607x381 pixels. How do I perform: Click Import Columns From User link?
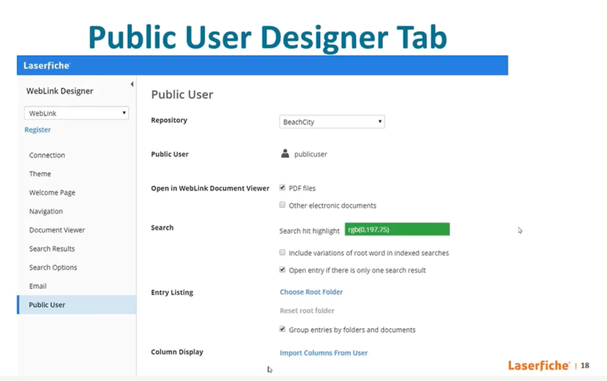pyautogui.click(x=324, y=353)
